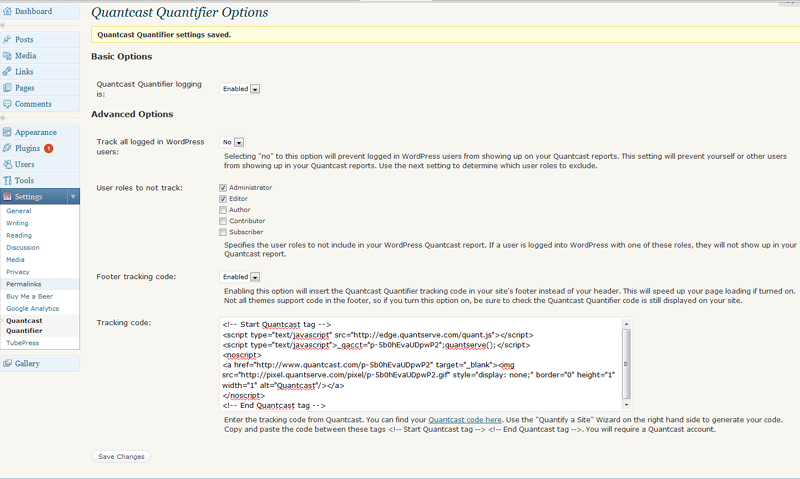
Task: Follow the 'Quantcast code here' link
Action: pyautogui.click(x=465, y=420)
